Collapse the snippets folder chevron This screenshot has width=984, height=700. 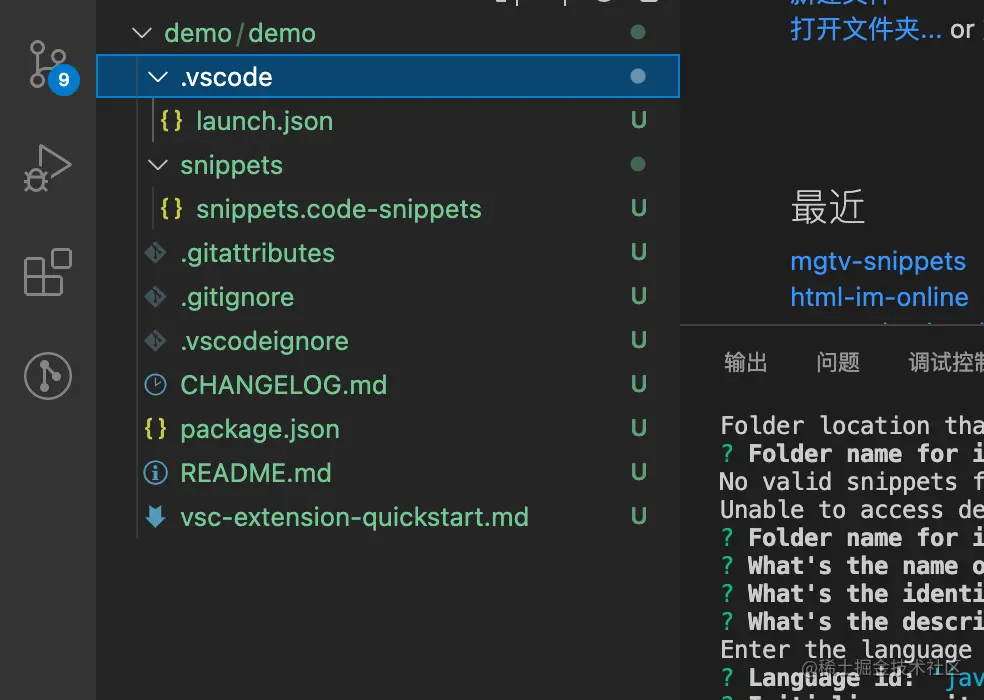point(157,165)
